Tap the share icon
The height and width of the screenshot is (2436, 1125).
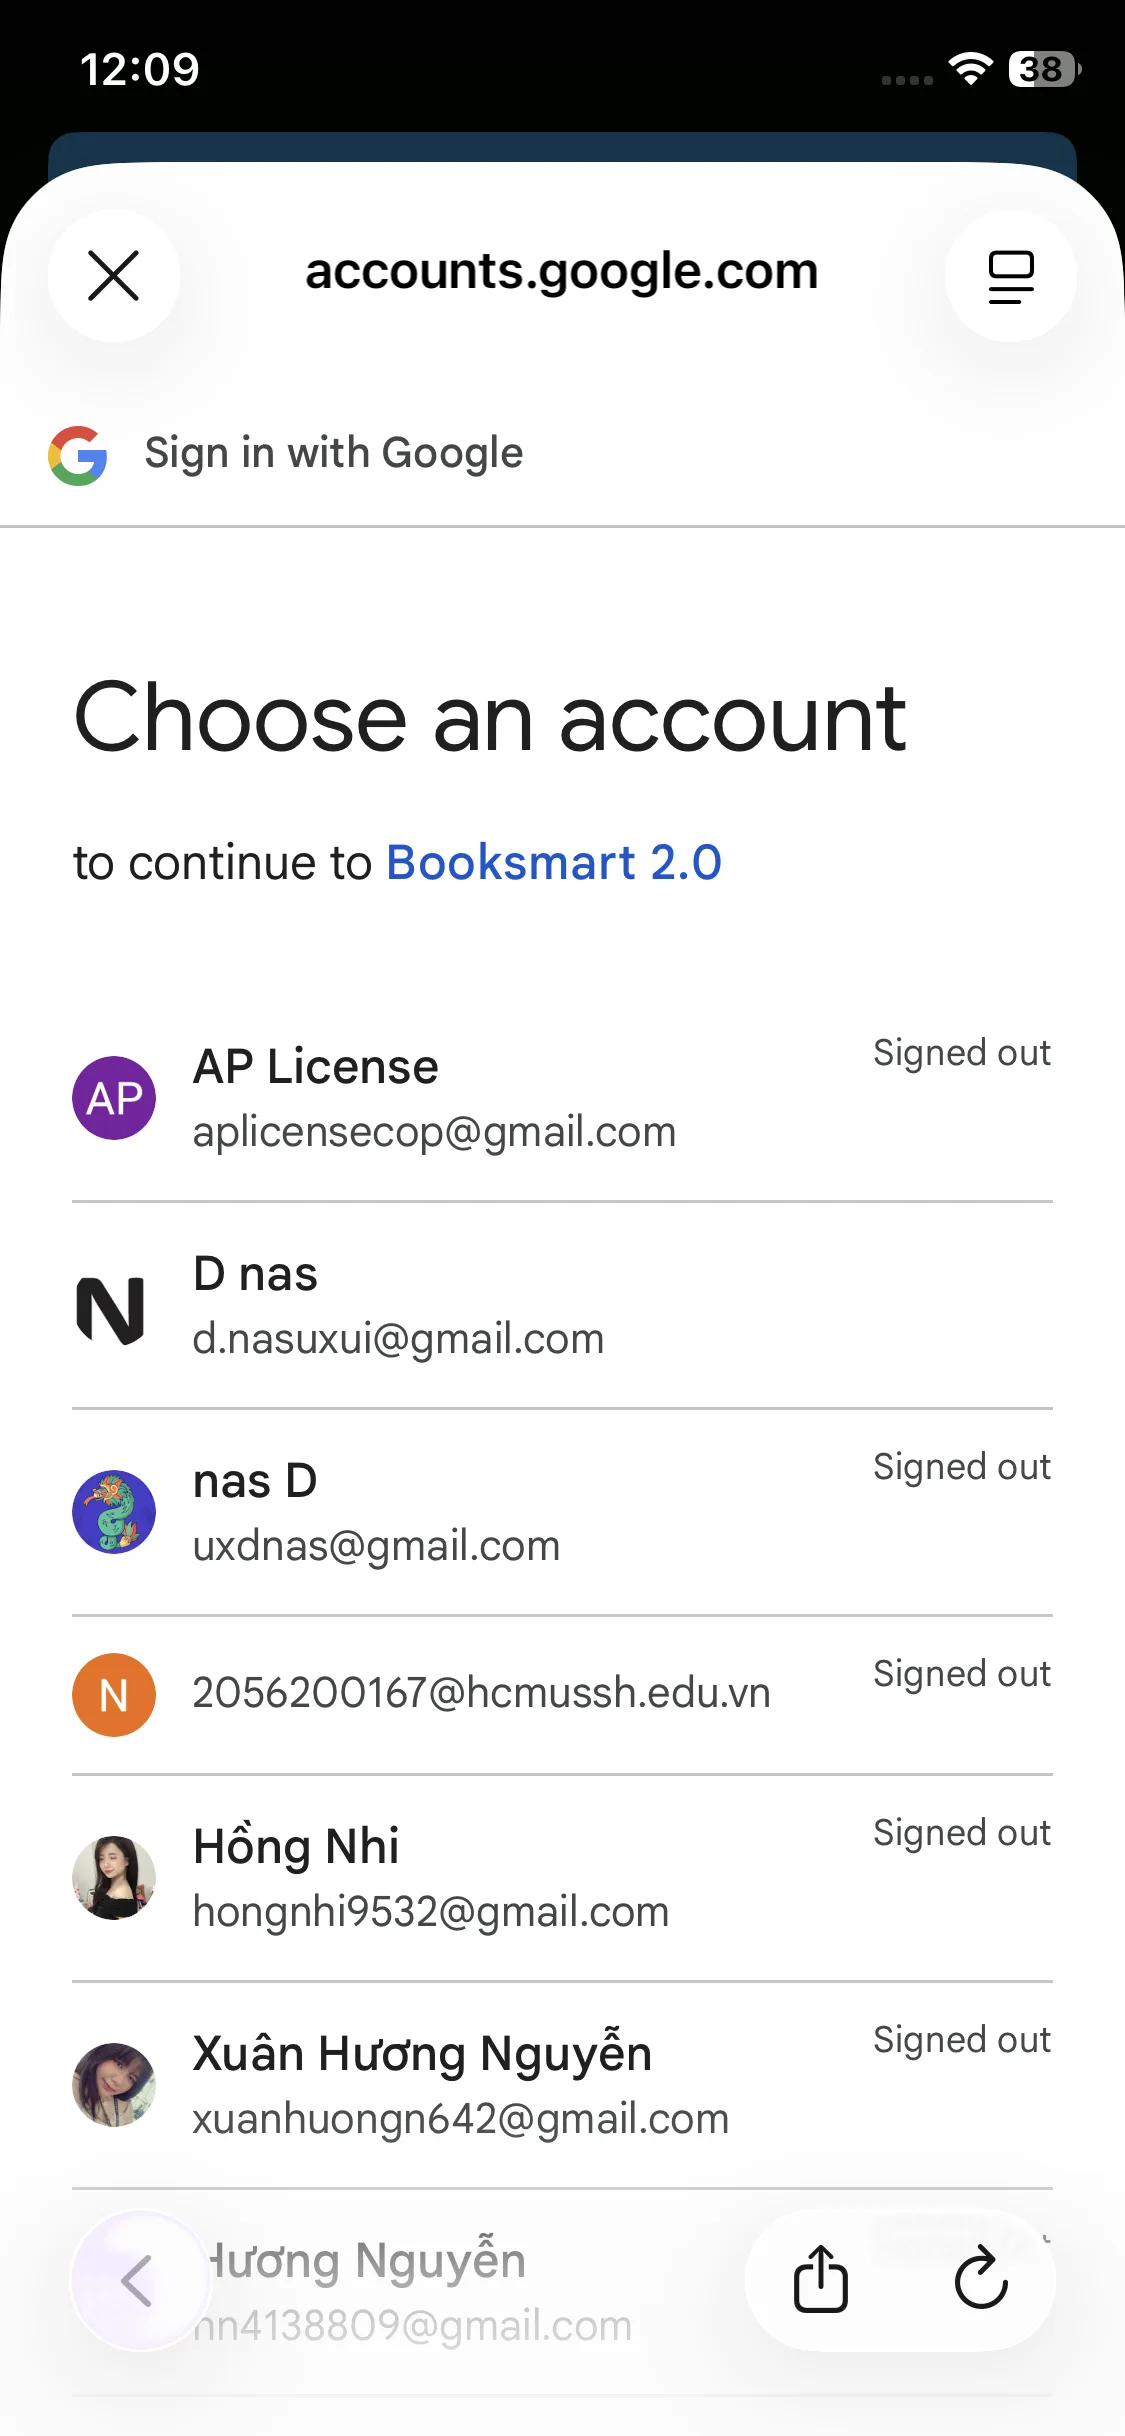(x=821, y=2279)
